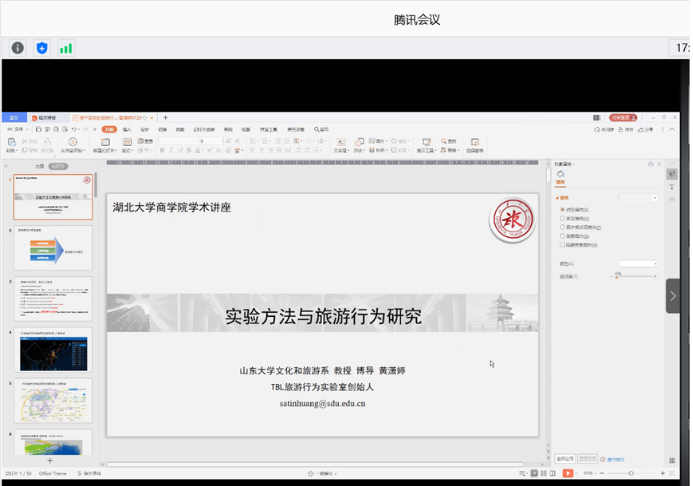The image size is (693, 486).
Task: Select the gradient fill radio option
Action: pos(562,218)
